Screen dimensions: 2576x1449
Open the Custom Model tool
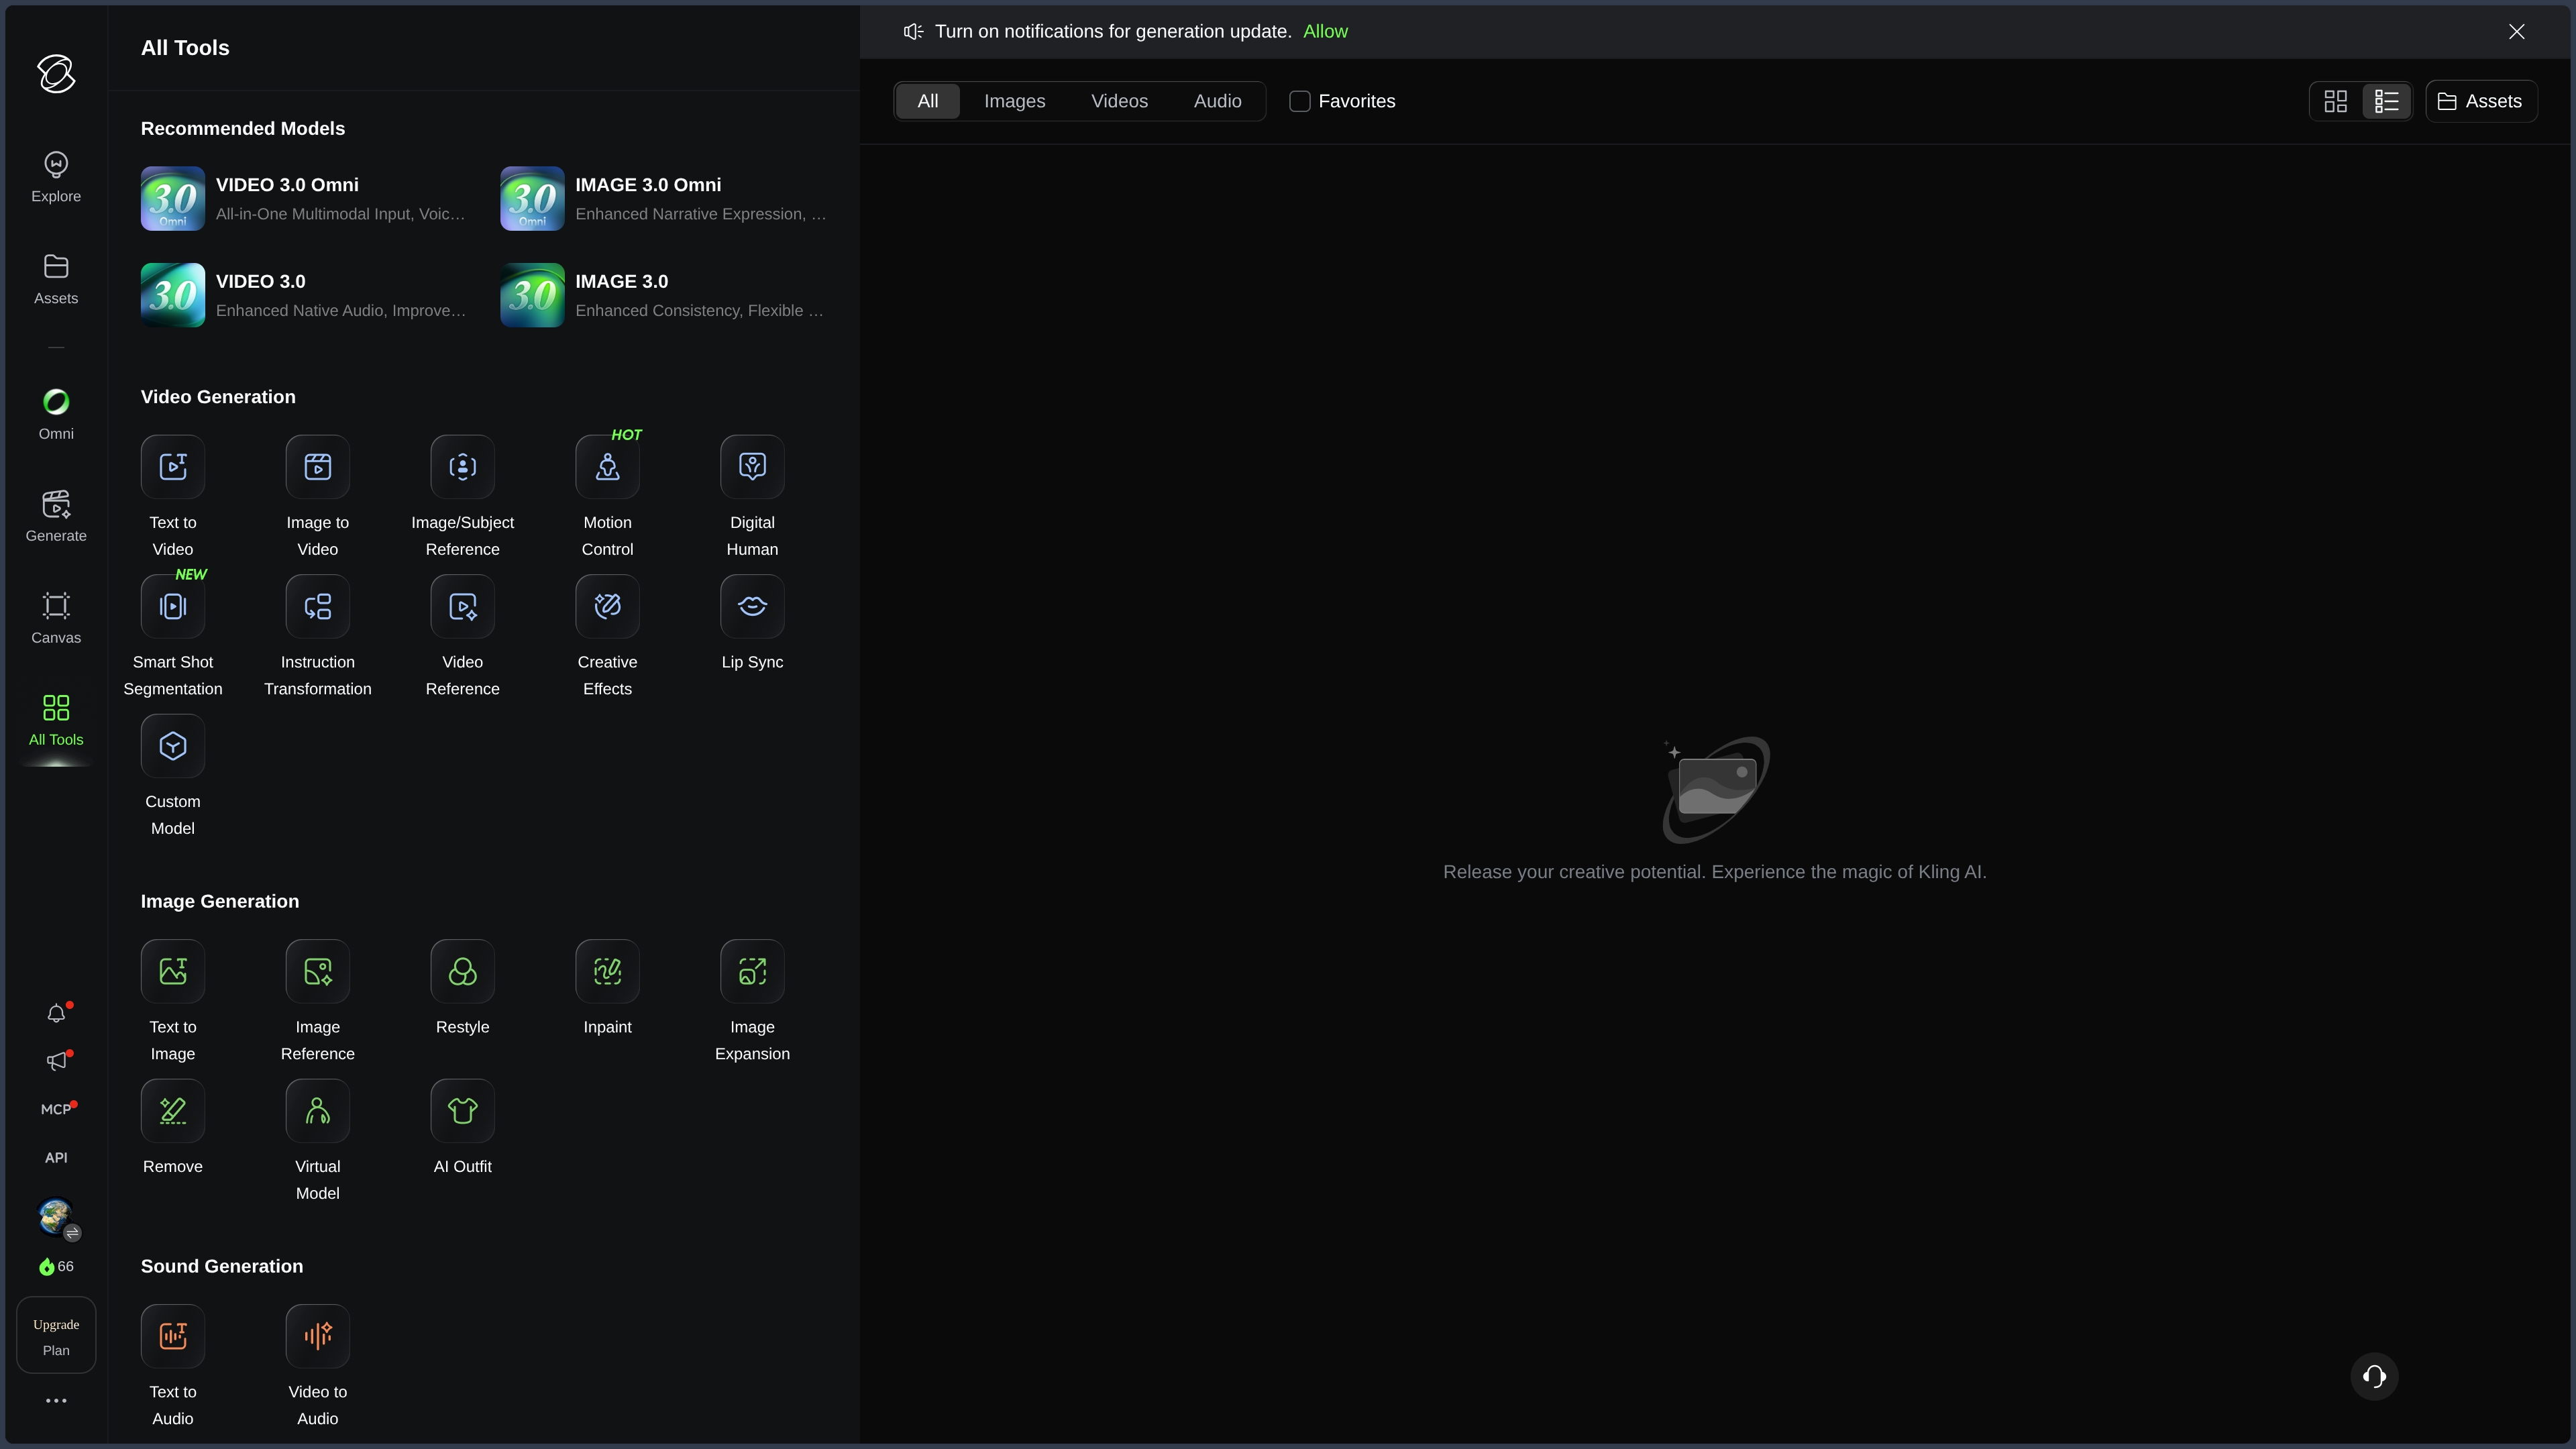(x=172, y=776)
